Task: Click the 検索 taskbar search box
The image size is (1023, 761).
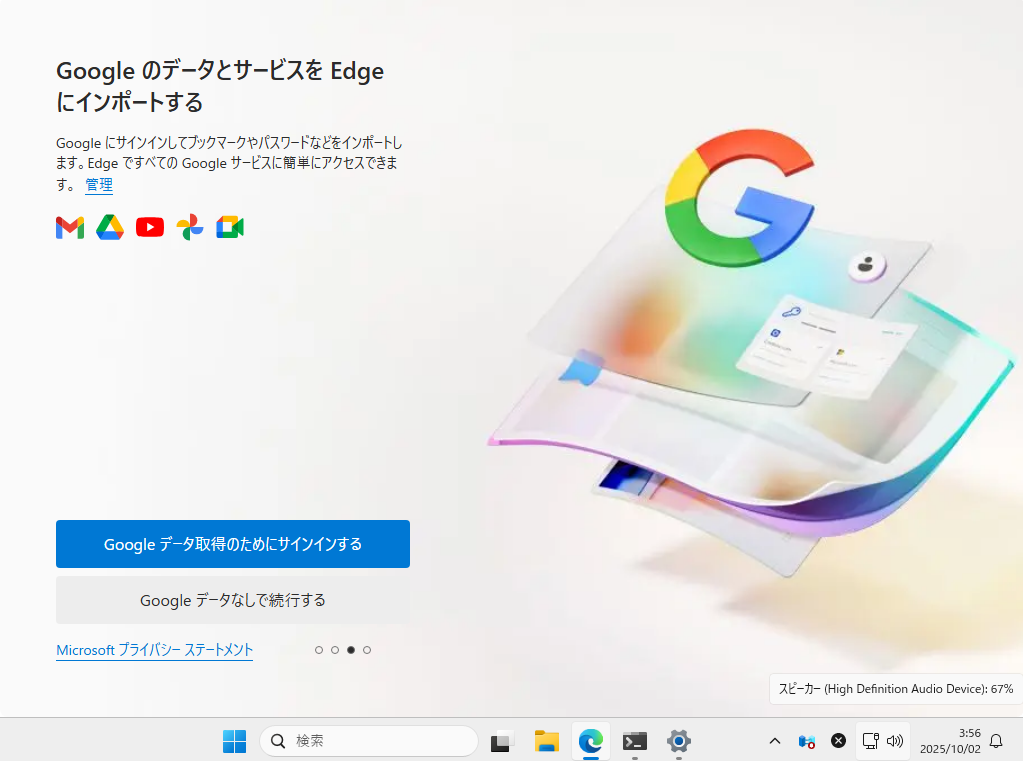Action: coord(368,741)
